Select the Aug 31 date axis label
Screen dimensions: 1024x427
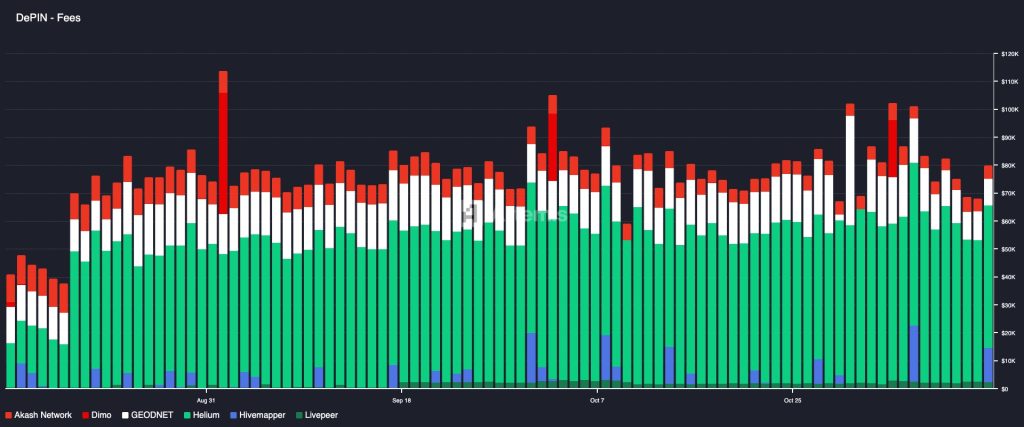point(207,399)
